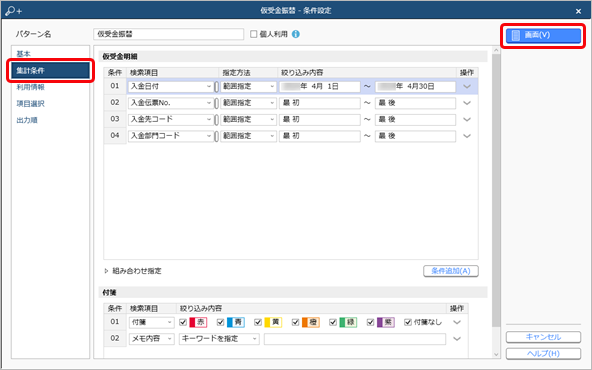The width and height of the screenshot is (592, 370).
Task: Click the red 赤 tag swatch
Action: point(198,322)
